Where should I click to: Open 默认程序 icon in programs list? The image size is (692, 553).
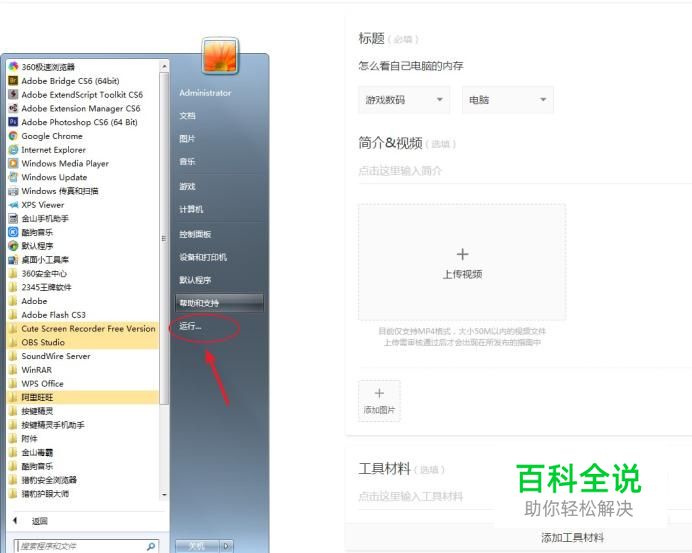coord(13,246)
